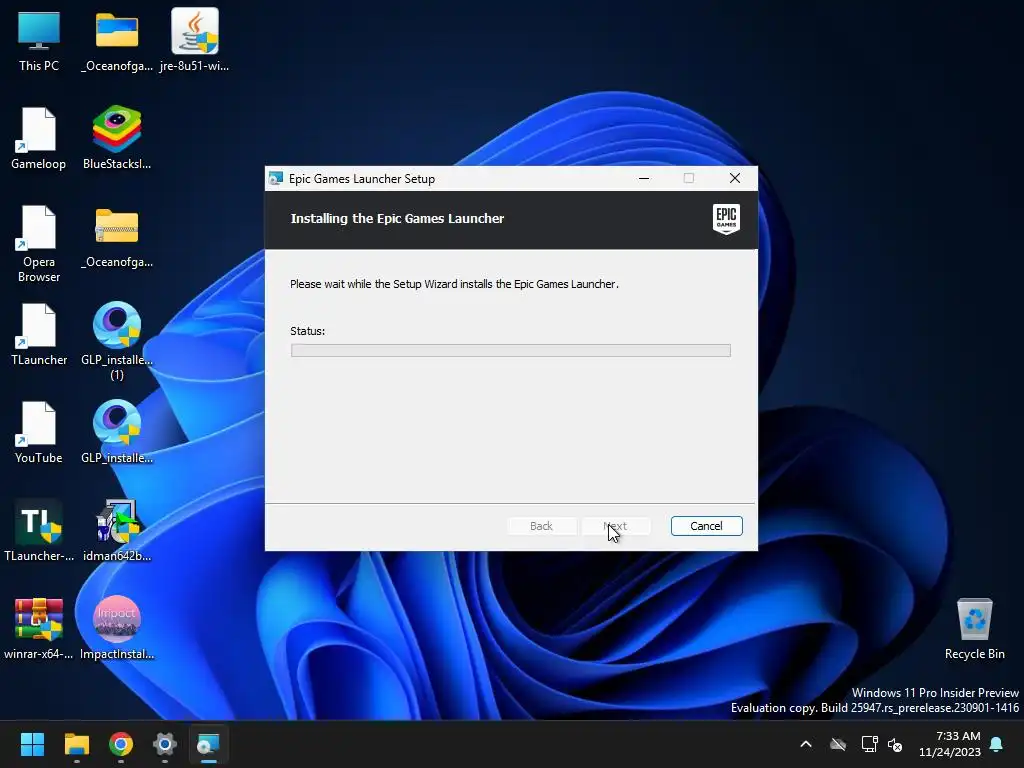Screen dimensions: 1024x768
Task: Click the disabled Next button
Action: pyautogui.click(x=615, y=526)
